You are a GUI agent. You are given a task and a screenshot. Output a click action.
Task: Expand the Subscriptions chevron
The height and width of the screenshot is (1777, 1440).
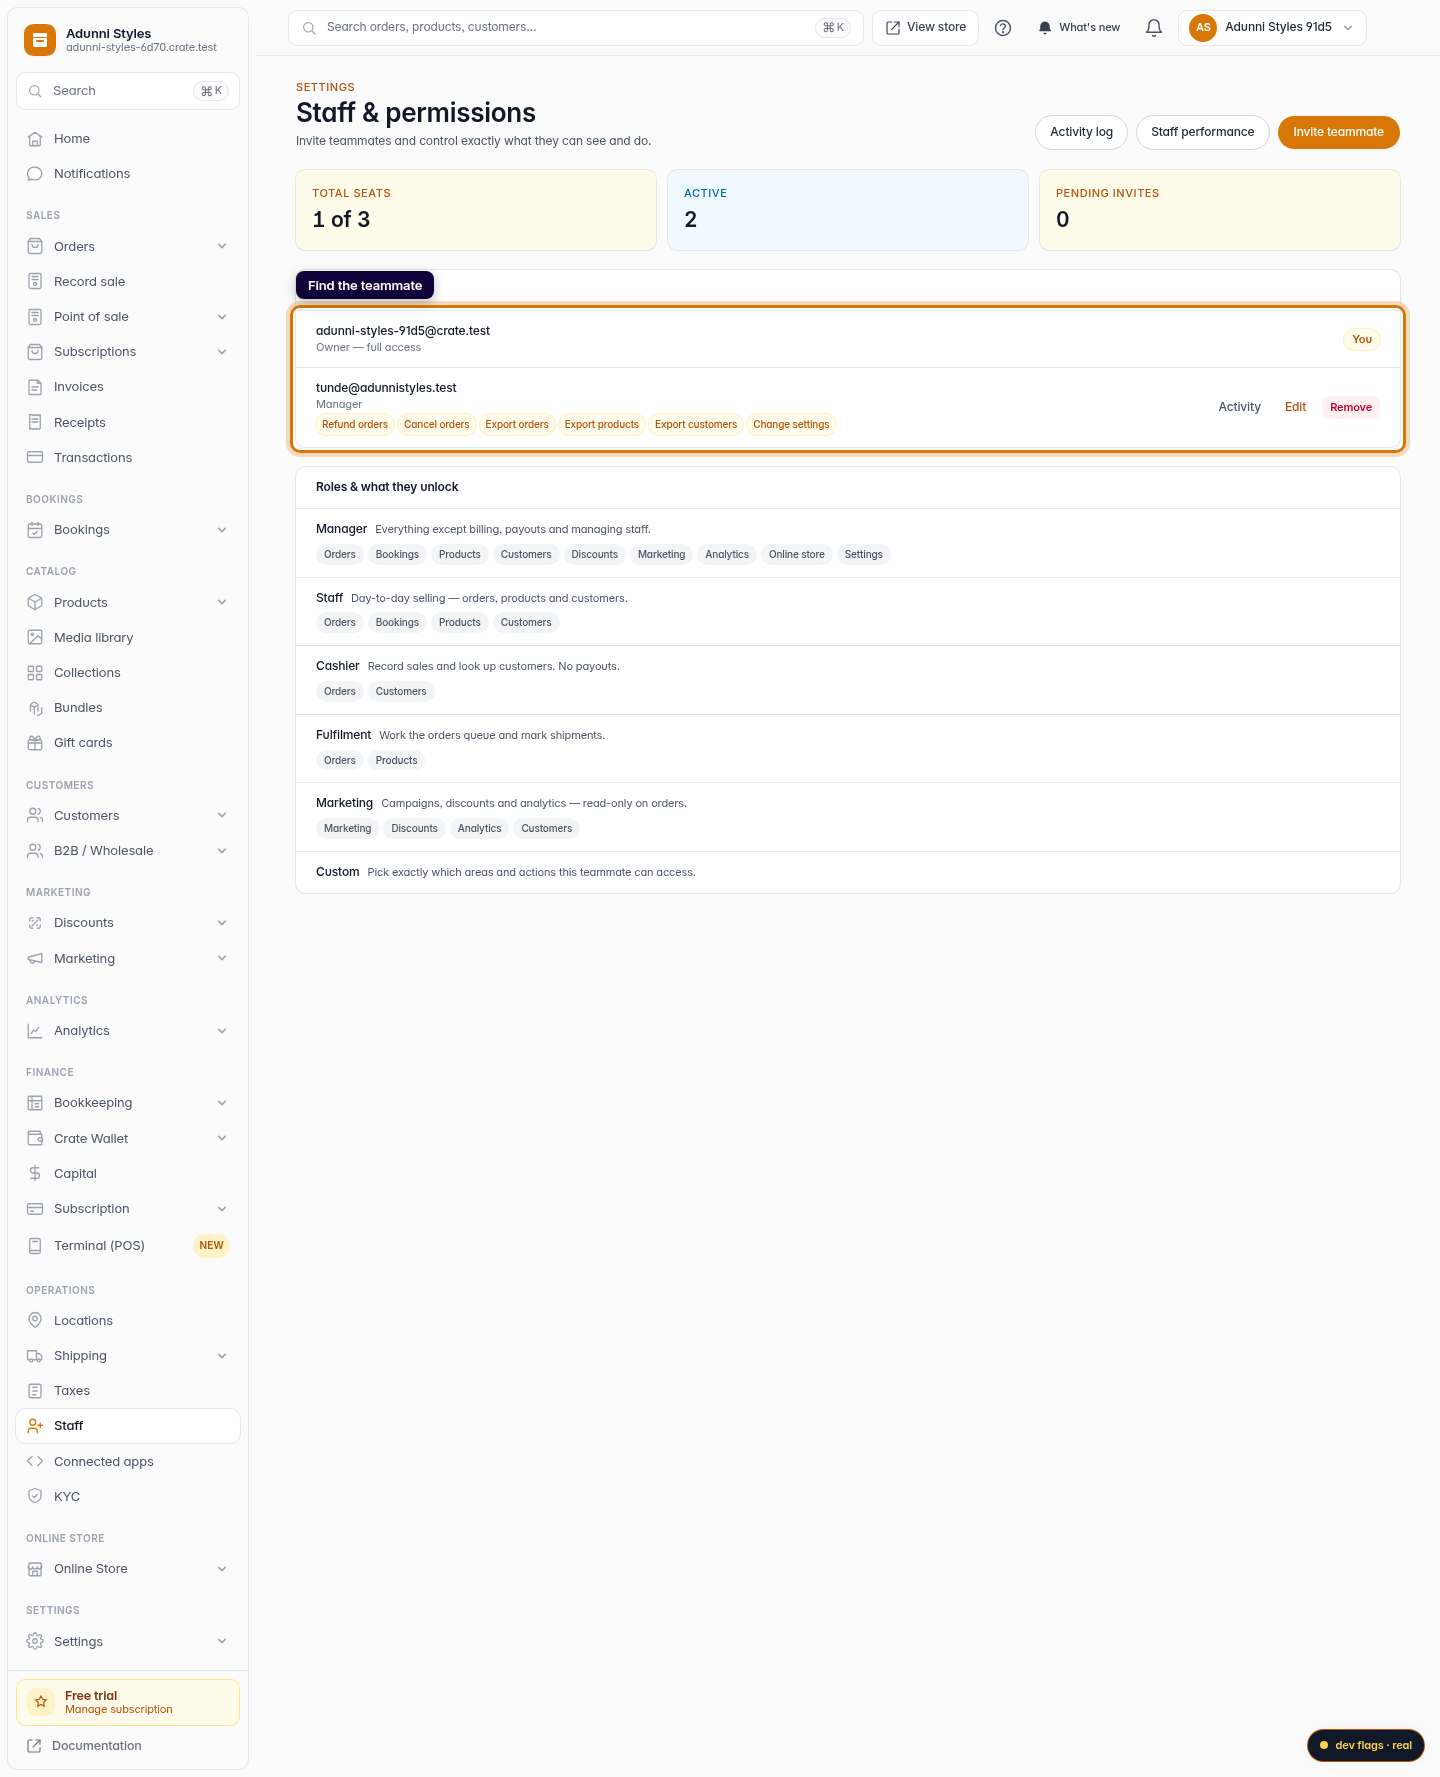222,352
